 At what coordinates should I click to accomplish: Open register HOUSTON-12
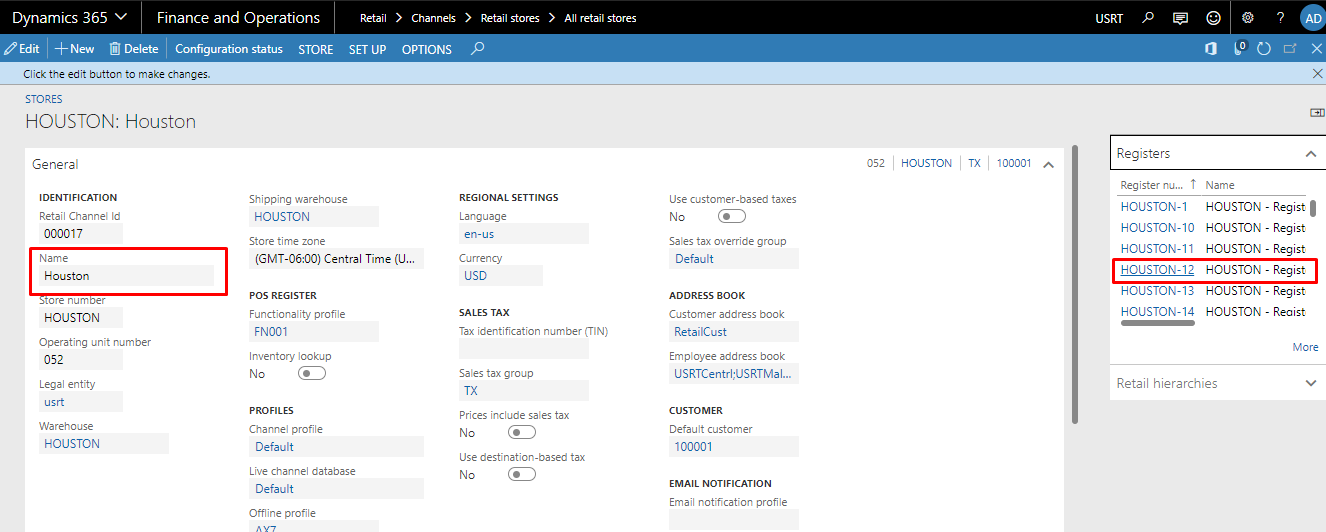tap(1157, 270)
